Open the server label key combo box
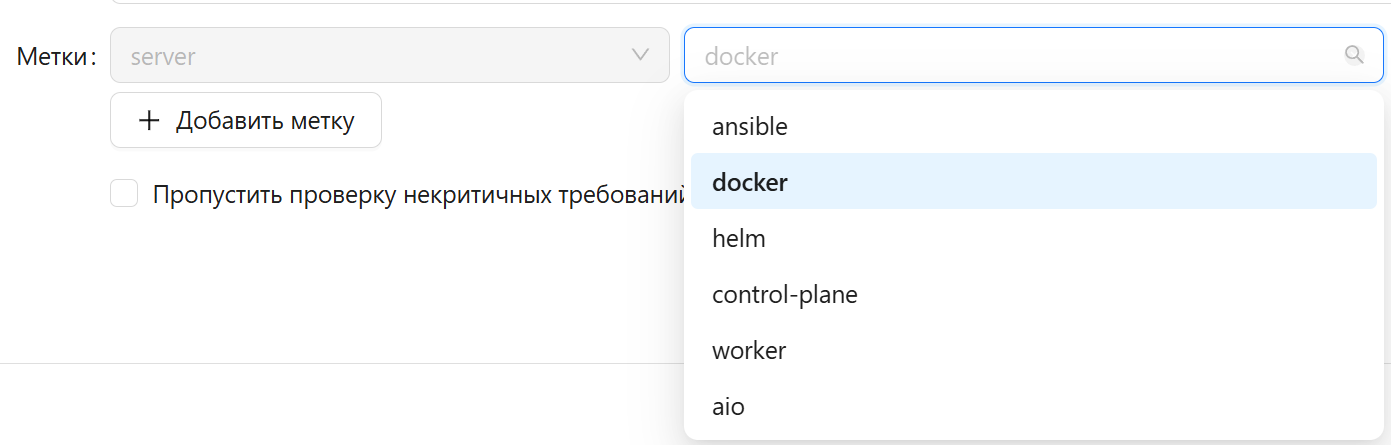Image resolution: width=1391 pixels, height=445 pixels. tap(389, 55)
